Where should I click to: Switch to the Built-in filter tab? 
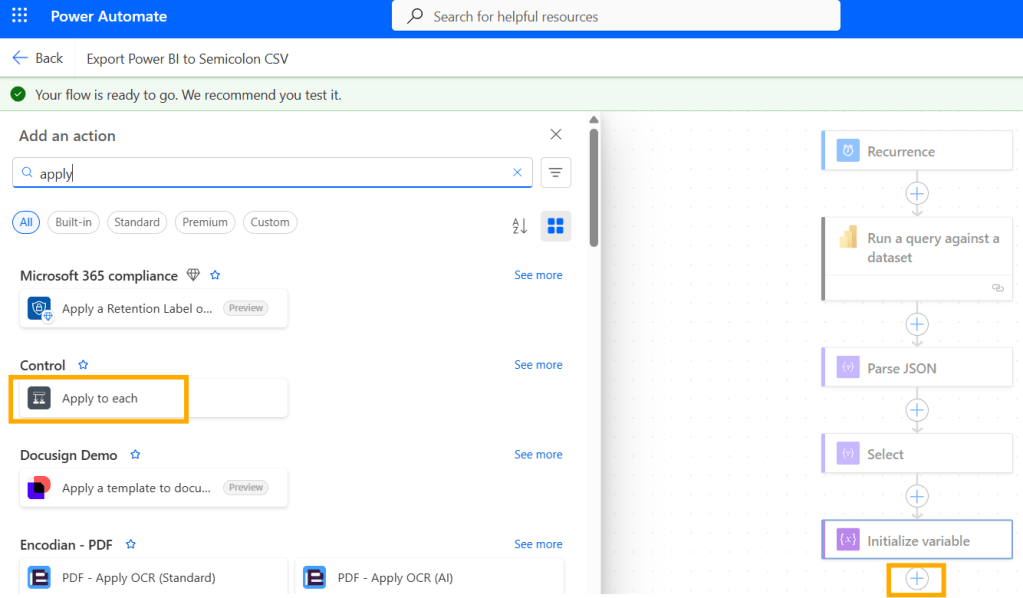point(72,222)
